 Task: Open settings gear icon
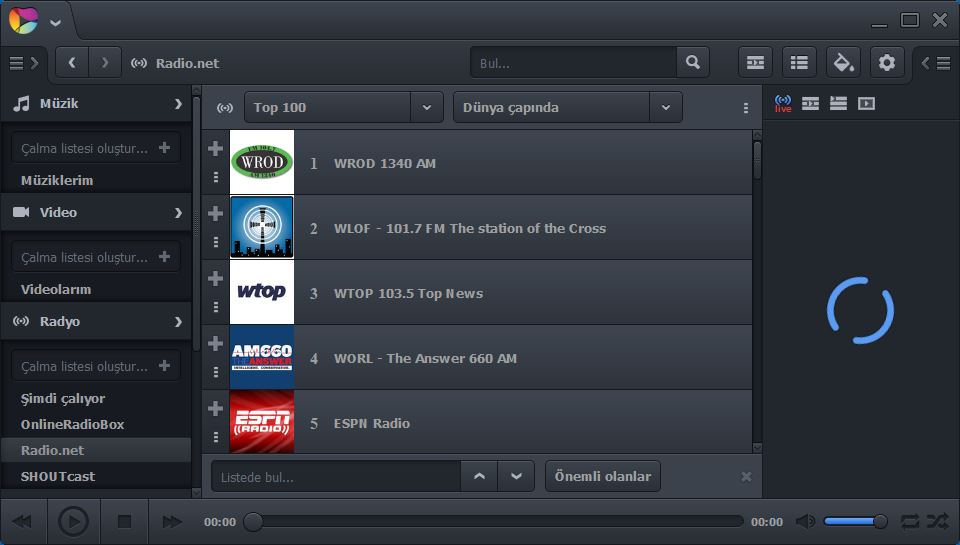pyautogui.click(x=887, y=62)
